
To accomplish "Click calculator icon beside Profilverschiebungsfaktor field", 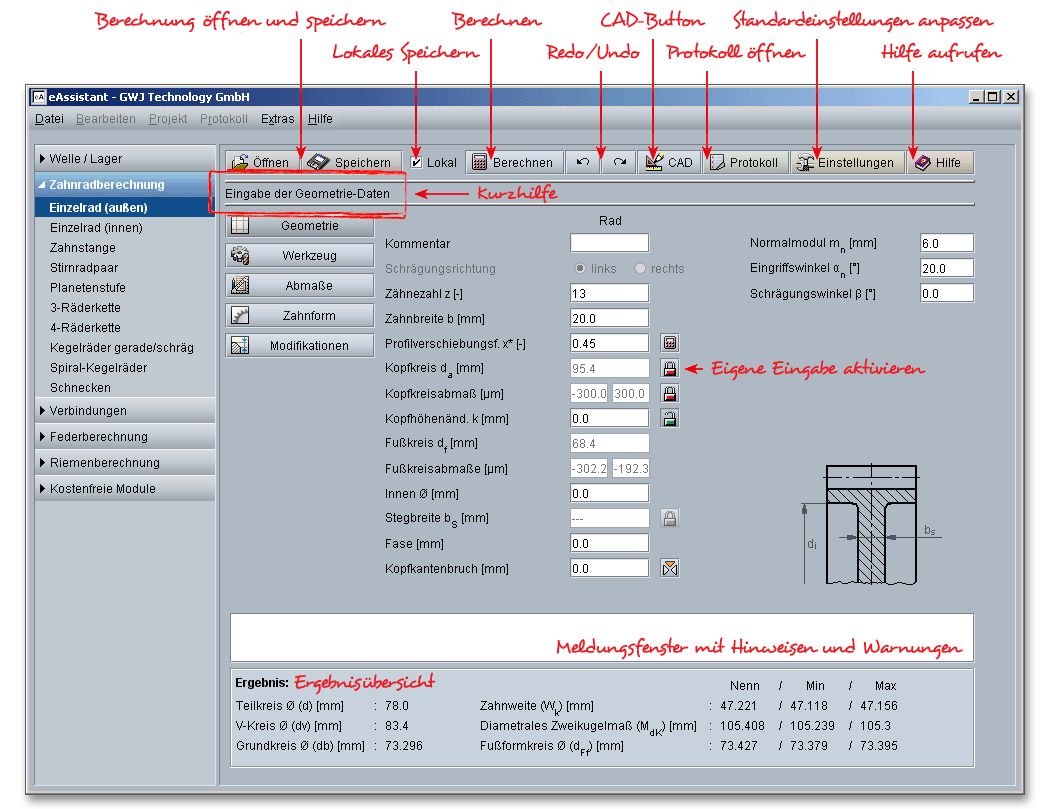I will click(x=670, y=343).
